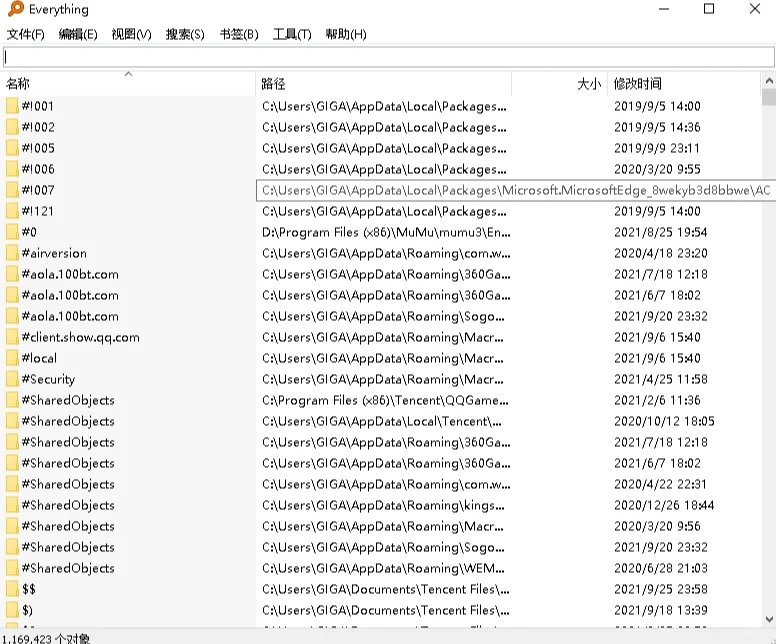The width and height of the screenshot is (776, 644).
Task: Click the 1,169,423 个对象 status text
Action: [46, 639]
